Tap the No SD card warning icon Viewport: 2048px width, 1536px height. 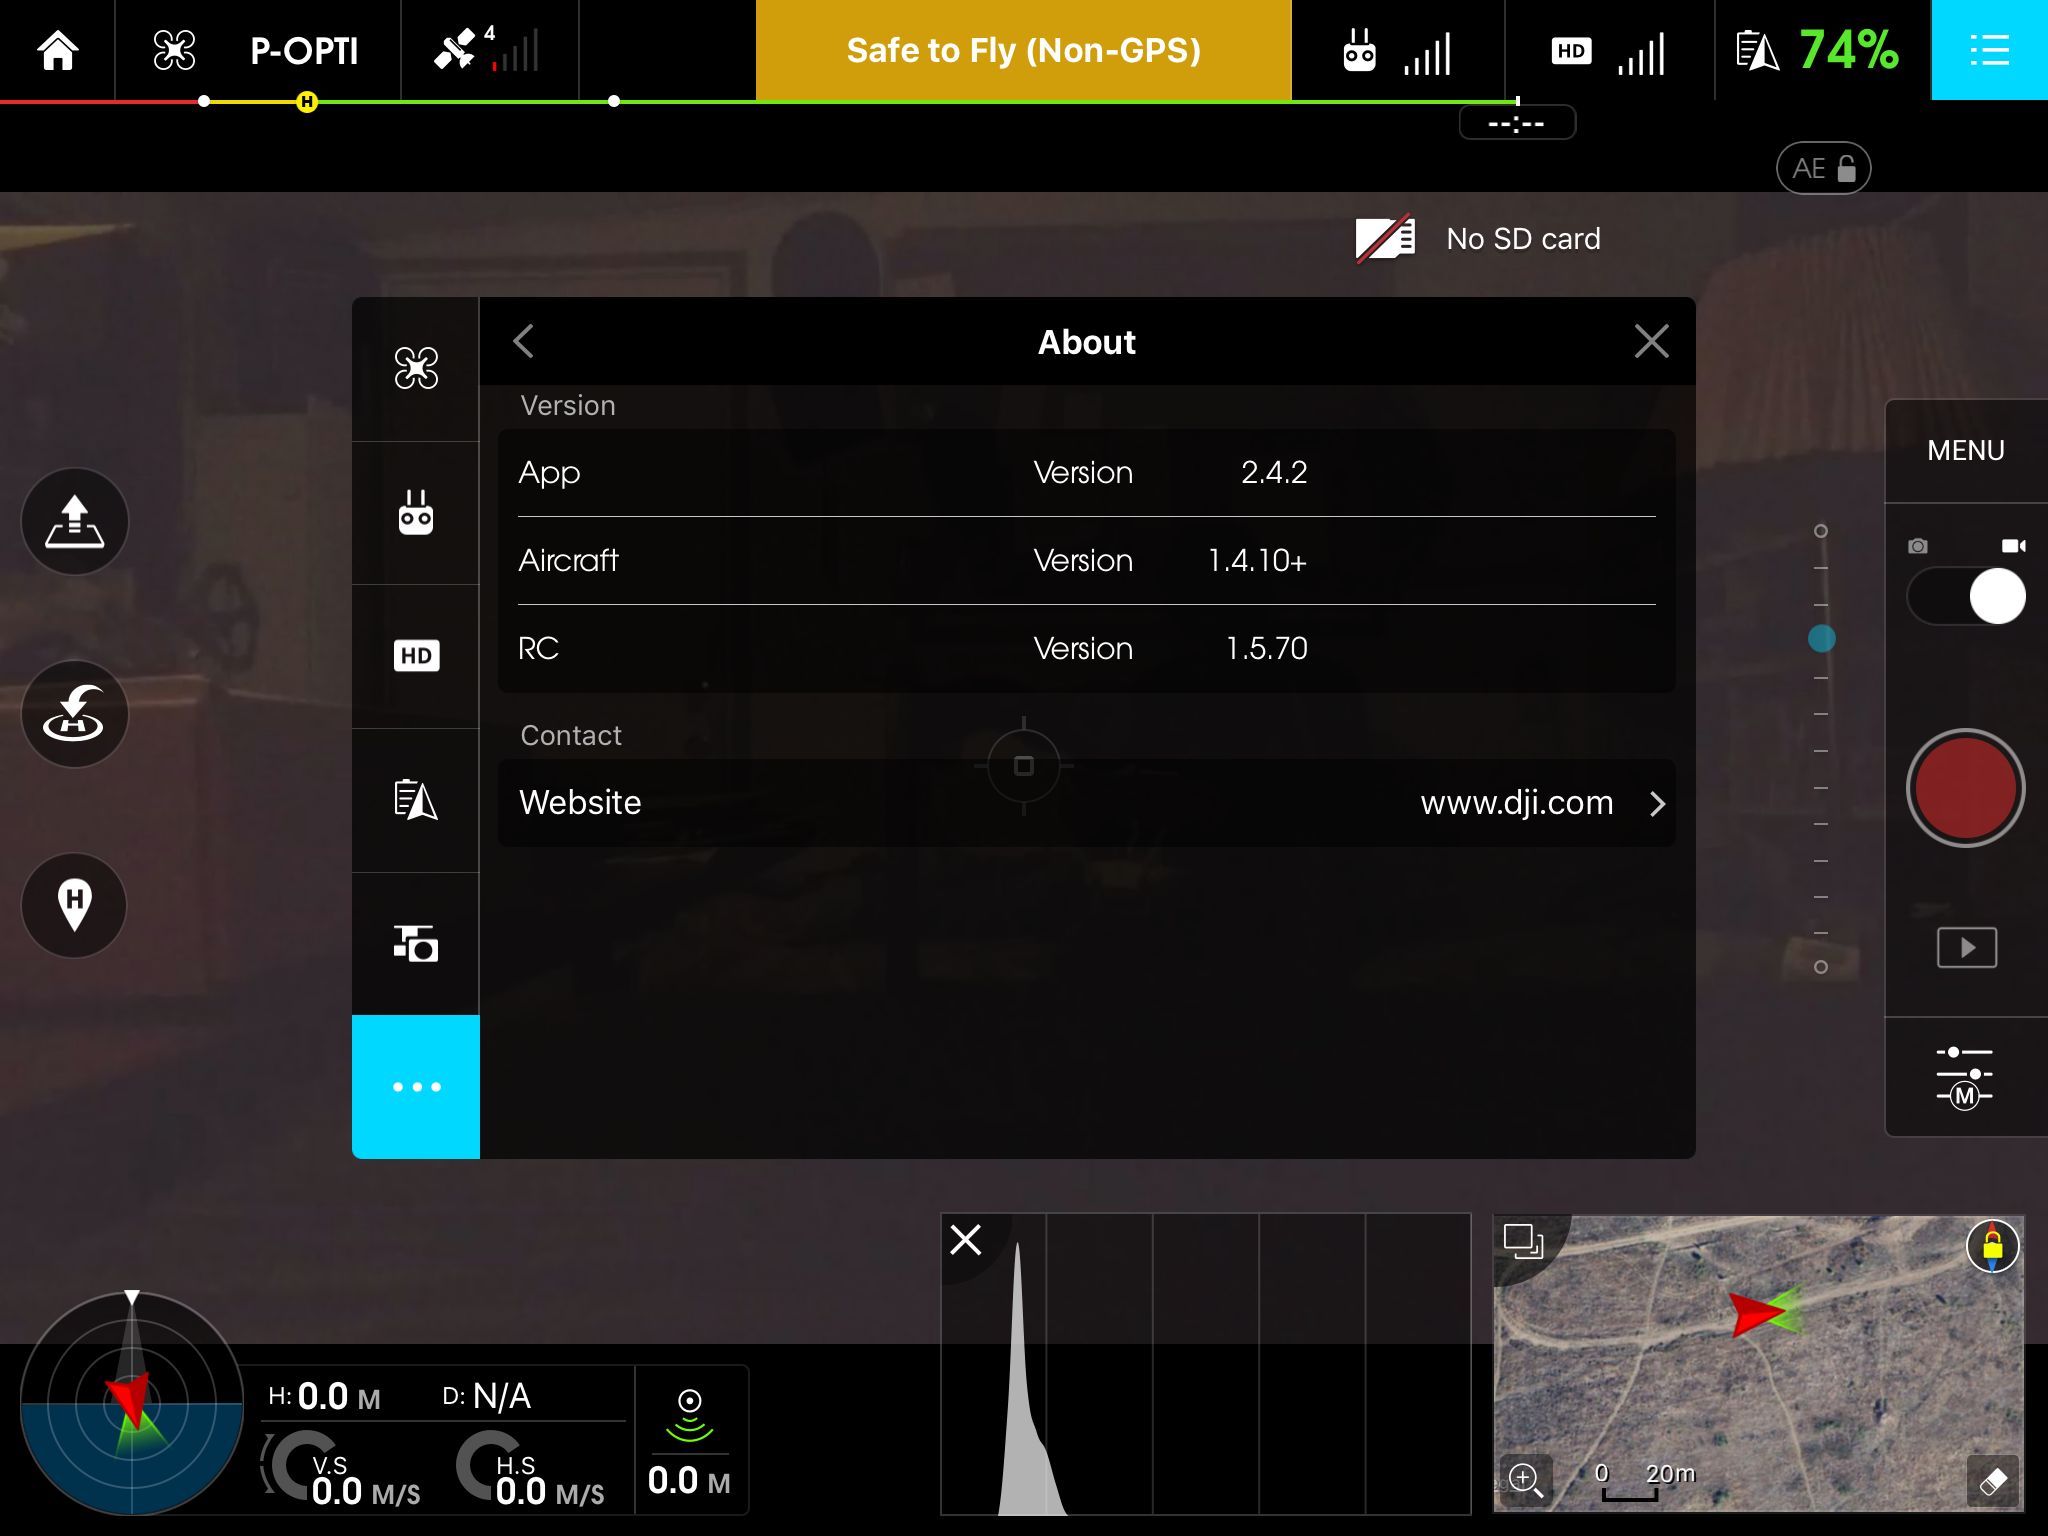(x=1385, y=239)
